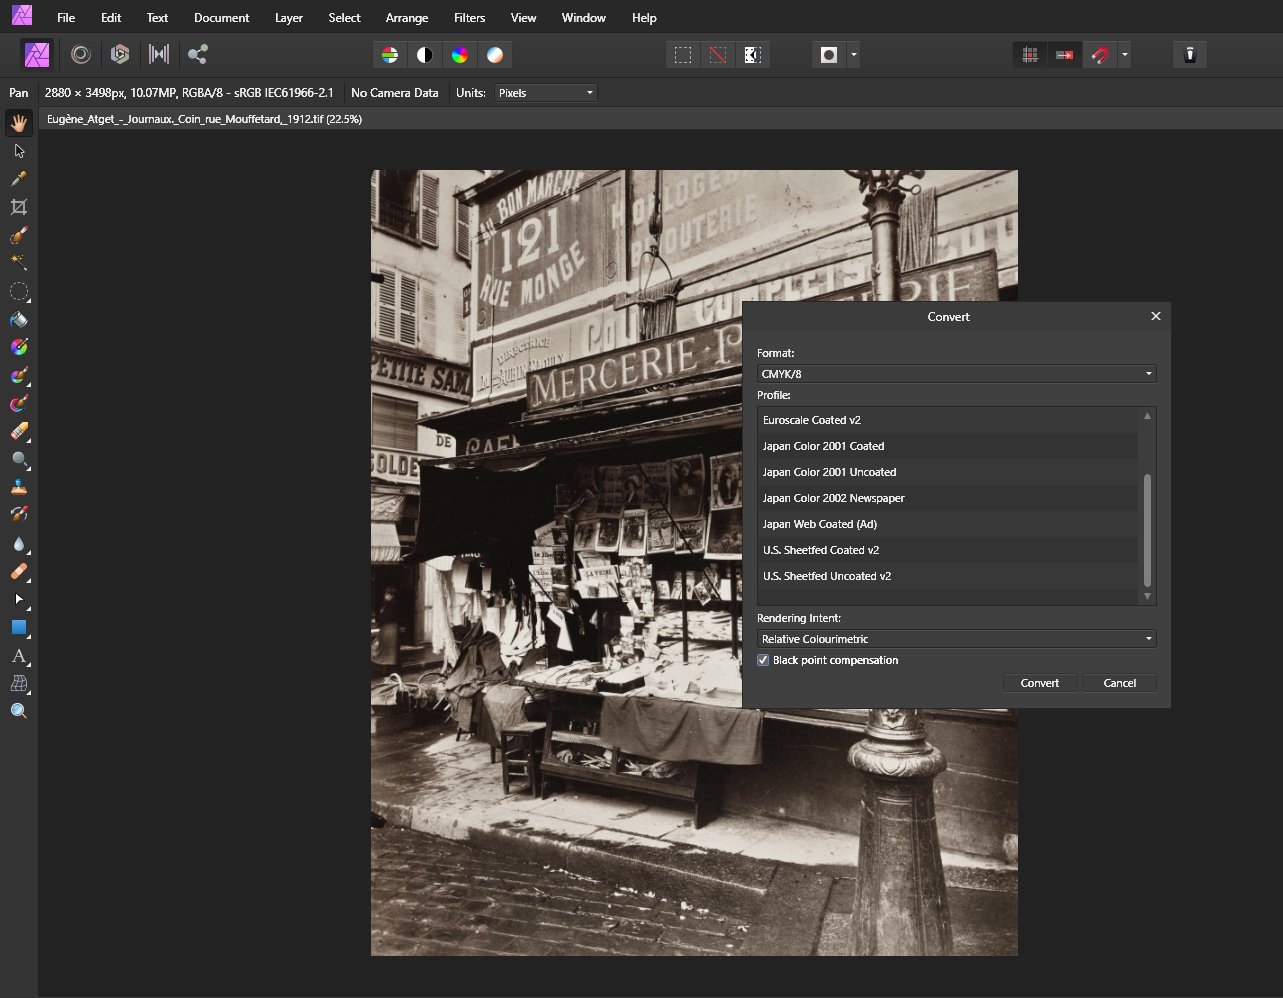Select the Healing Brush bandage tool

[x=18, y=572]
